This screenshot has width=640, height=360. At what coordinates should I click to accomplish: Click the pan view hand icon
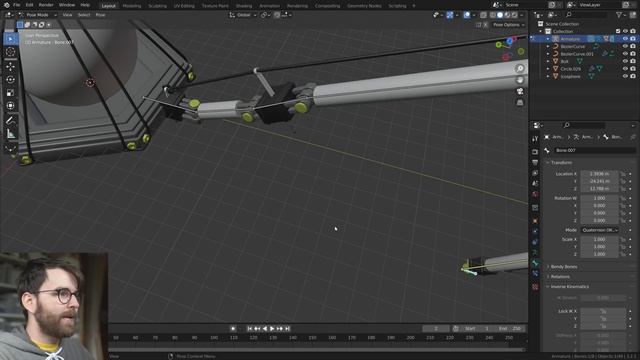[x=520, y=80]
